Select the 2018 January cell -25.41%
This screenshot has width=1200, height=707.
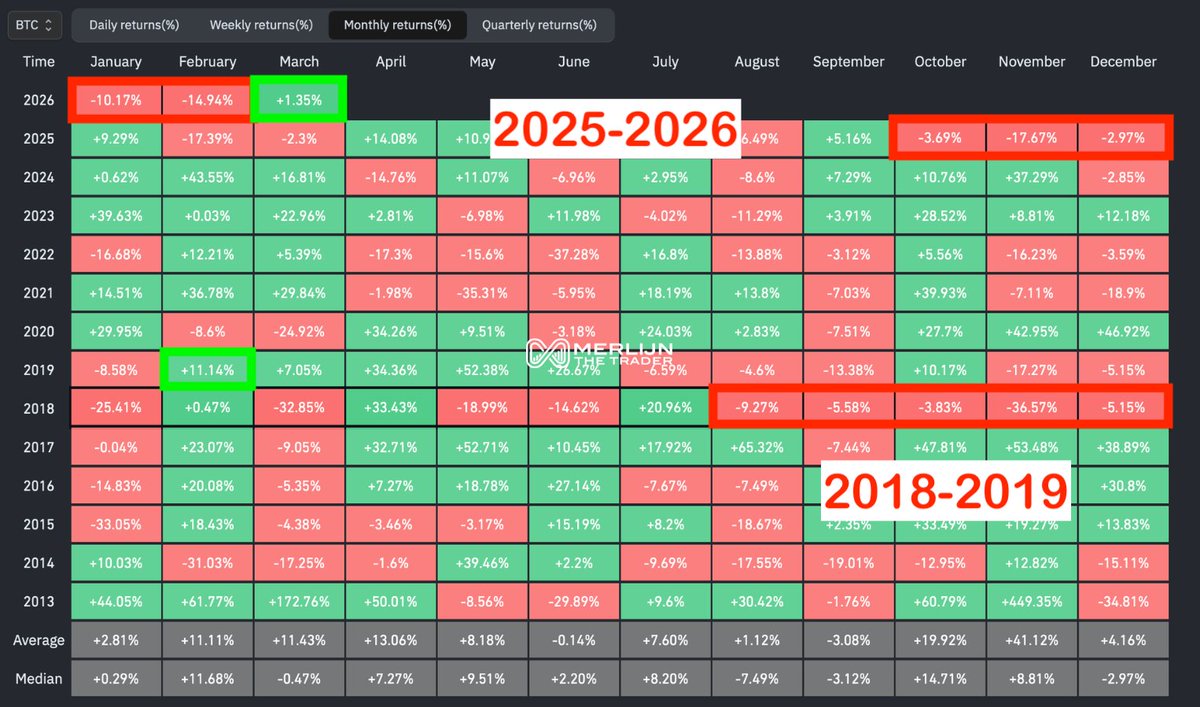116,409
